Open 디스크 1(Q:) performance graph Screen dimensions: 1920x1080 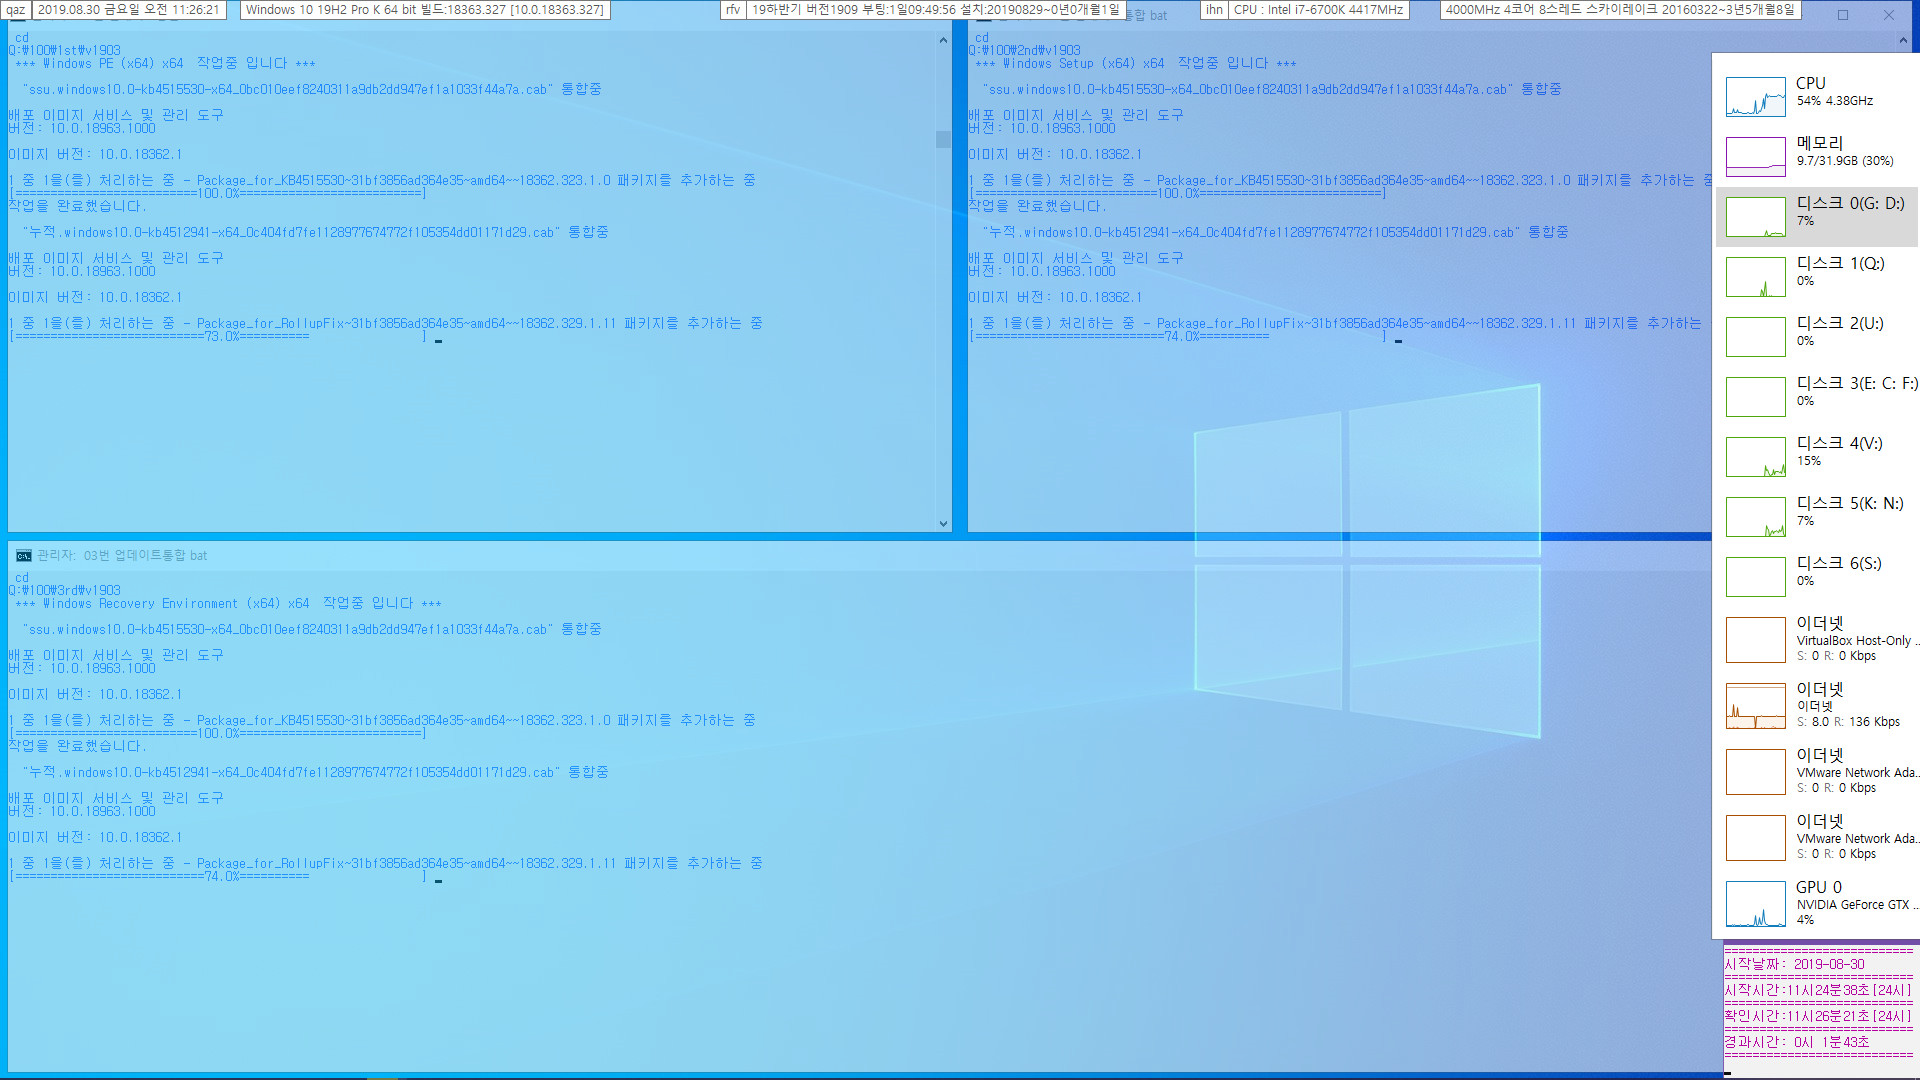1755,277
